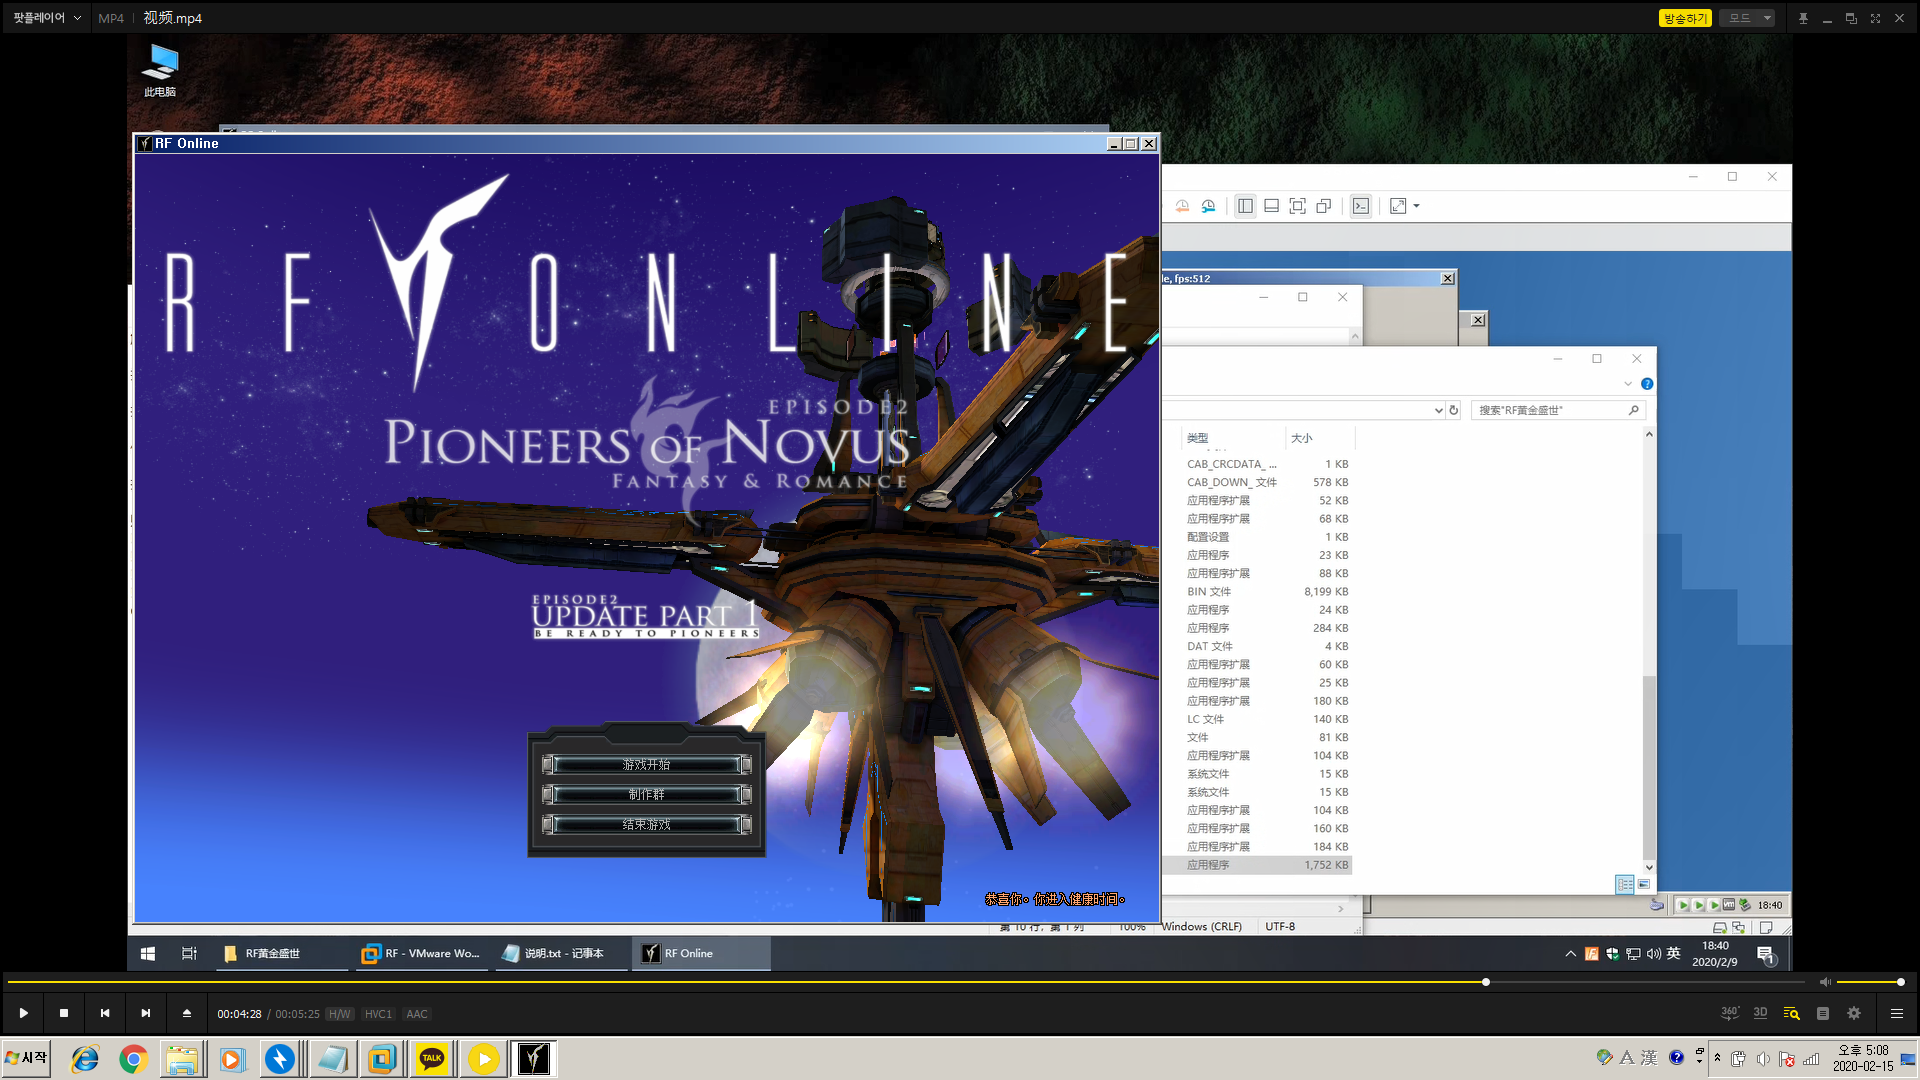Click the 방송하기 broadcast button
Screen dimensions: 1920x1080
[x=1685, y=18]
